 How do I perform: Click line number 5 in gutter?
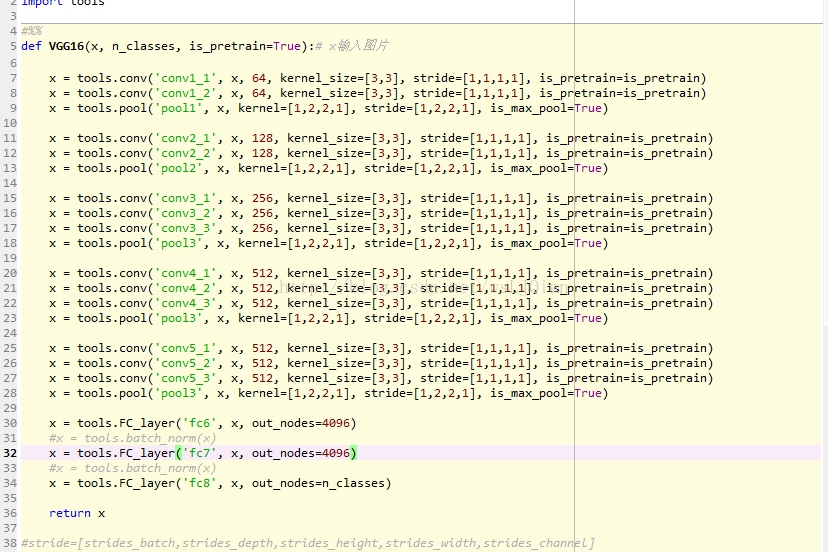pos(13,46)
